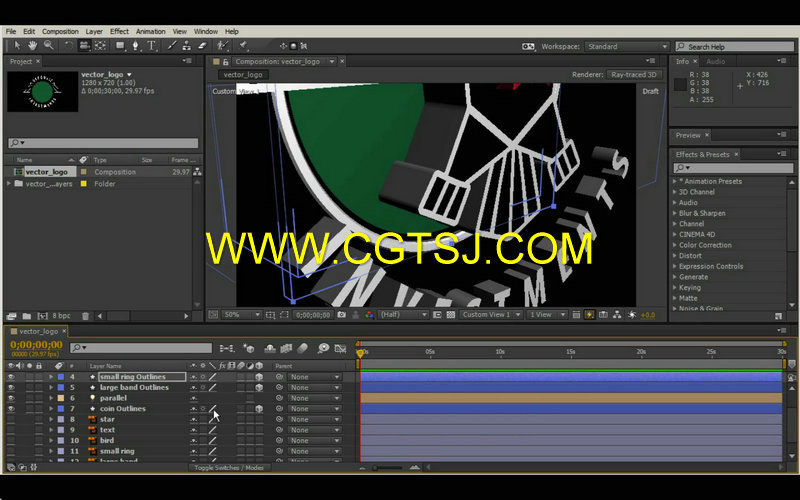Image resolution: width=800 pixels, height=500 pixels.
Task: Expand the Blur & Sharpen effects category
Action: click(x=675, y=213)
